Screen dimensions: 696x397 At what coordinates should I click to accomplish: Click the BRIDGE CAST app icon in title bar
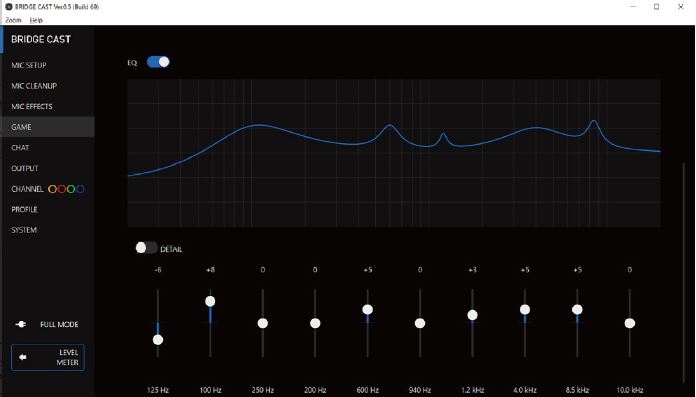[x=8, y=7]
